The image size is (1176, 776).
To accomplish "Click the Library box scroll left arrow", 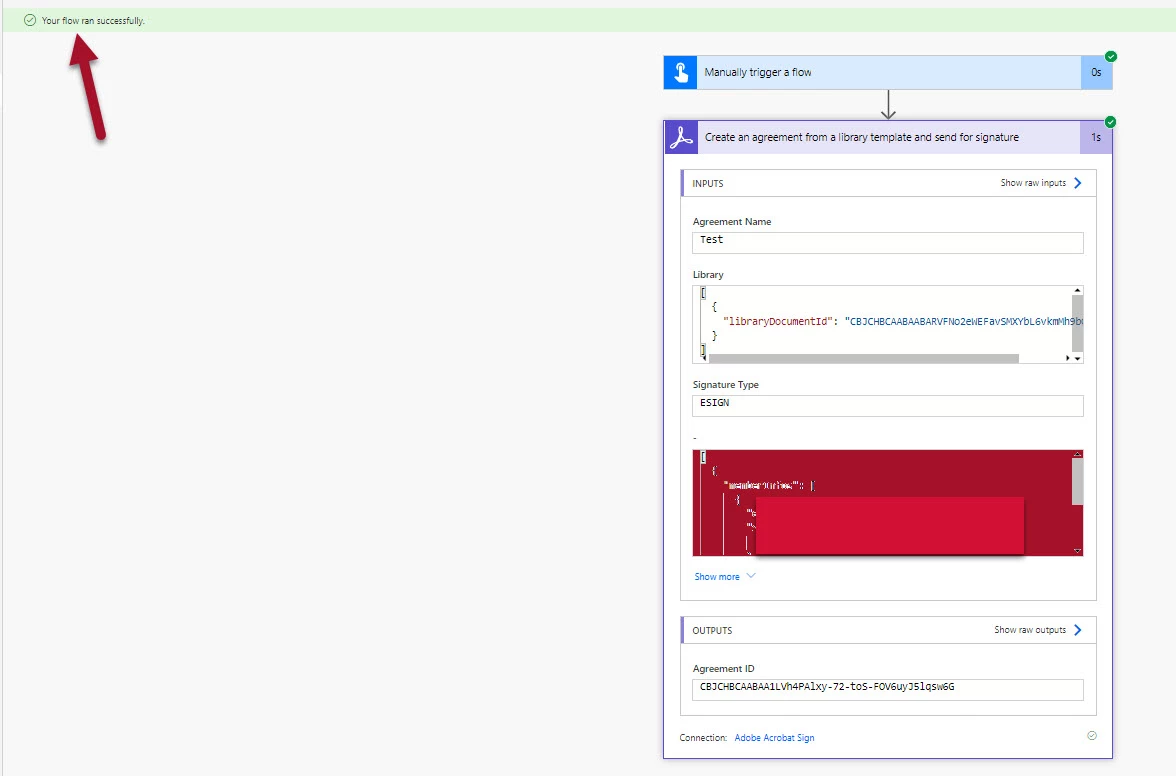I will (704, 358).
